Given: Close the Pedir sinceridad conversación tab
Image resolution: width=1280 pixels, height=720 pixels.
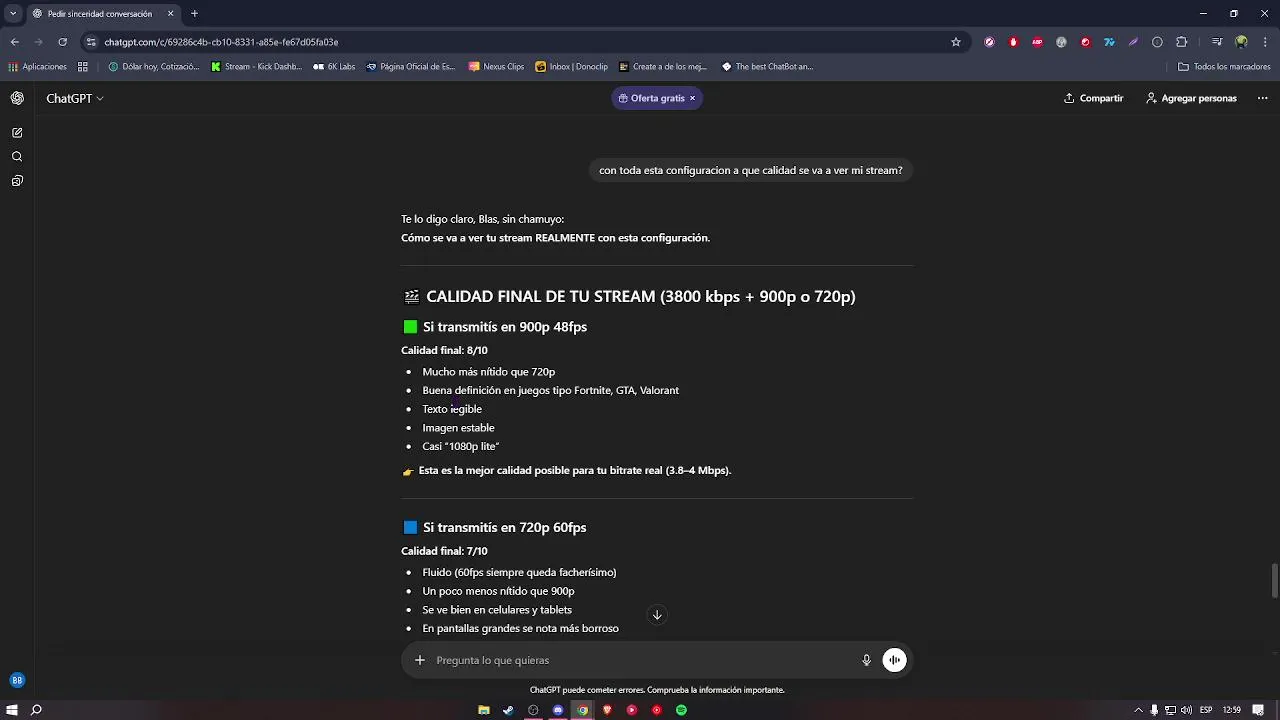Looking at the screenshot, I should tap(170, 14).
